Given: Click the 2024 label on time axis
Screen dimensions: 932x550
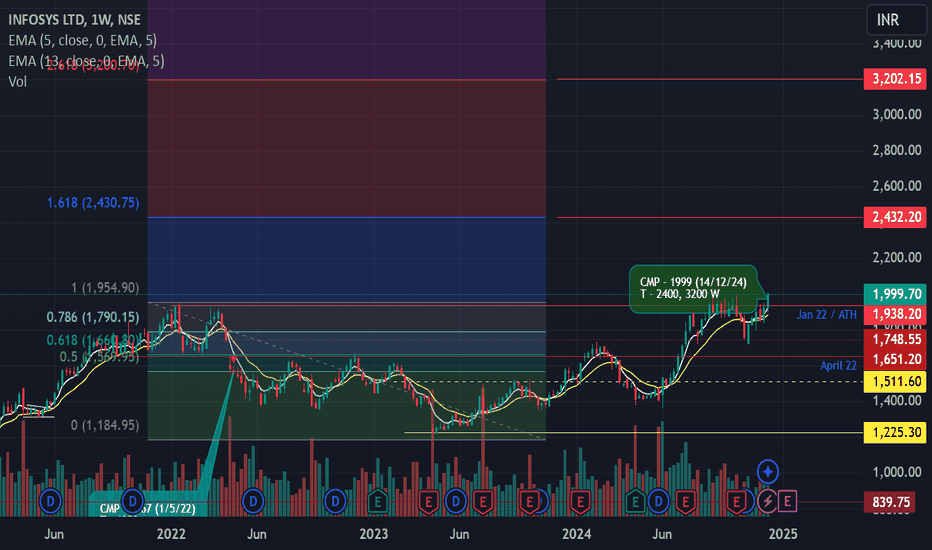Looking at the screenshot, I should [577, 534].
